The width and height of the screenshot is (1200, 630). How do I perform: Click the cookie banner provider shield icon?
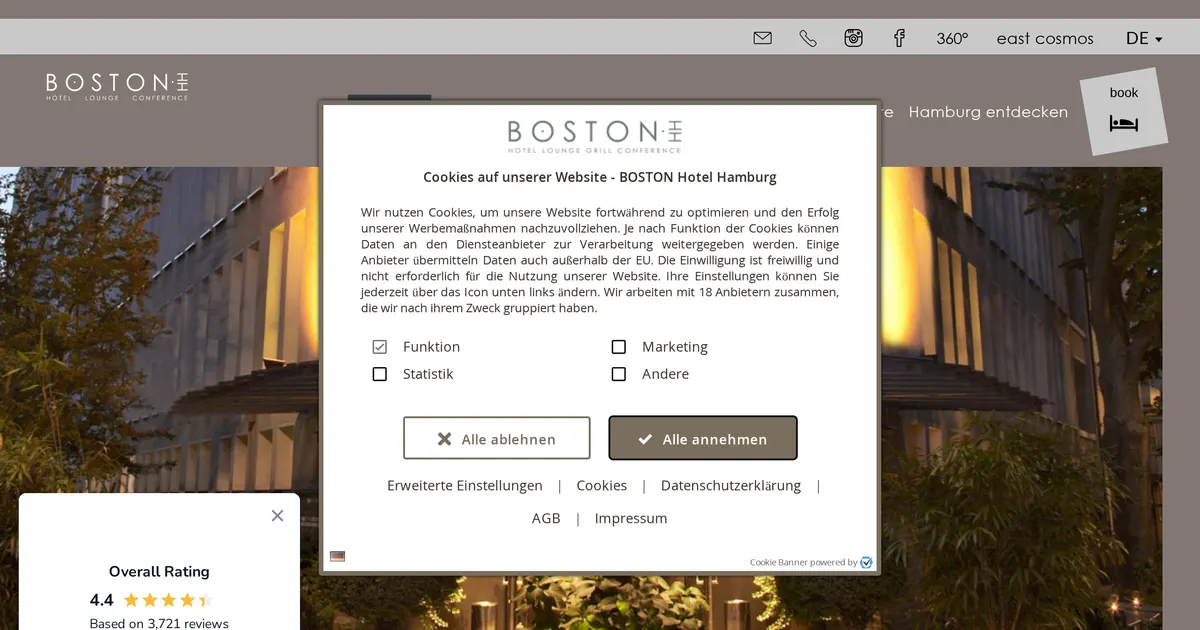(x=866, y=562)
